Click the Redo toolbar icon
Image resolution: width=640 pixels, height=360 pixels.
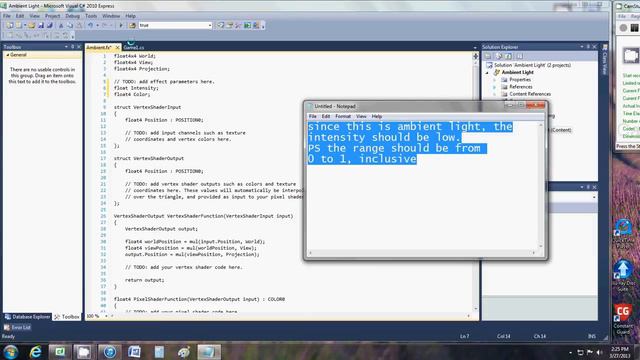[104, 25]
